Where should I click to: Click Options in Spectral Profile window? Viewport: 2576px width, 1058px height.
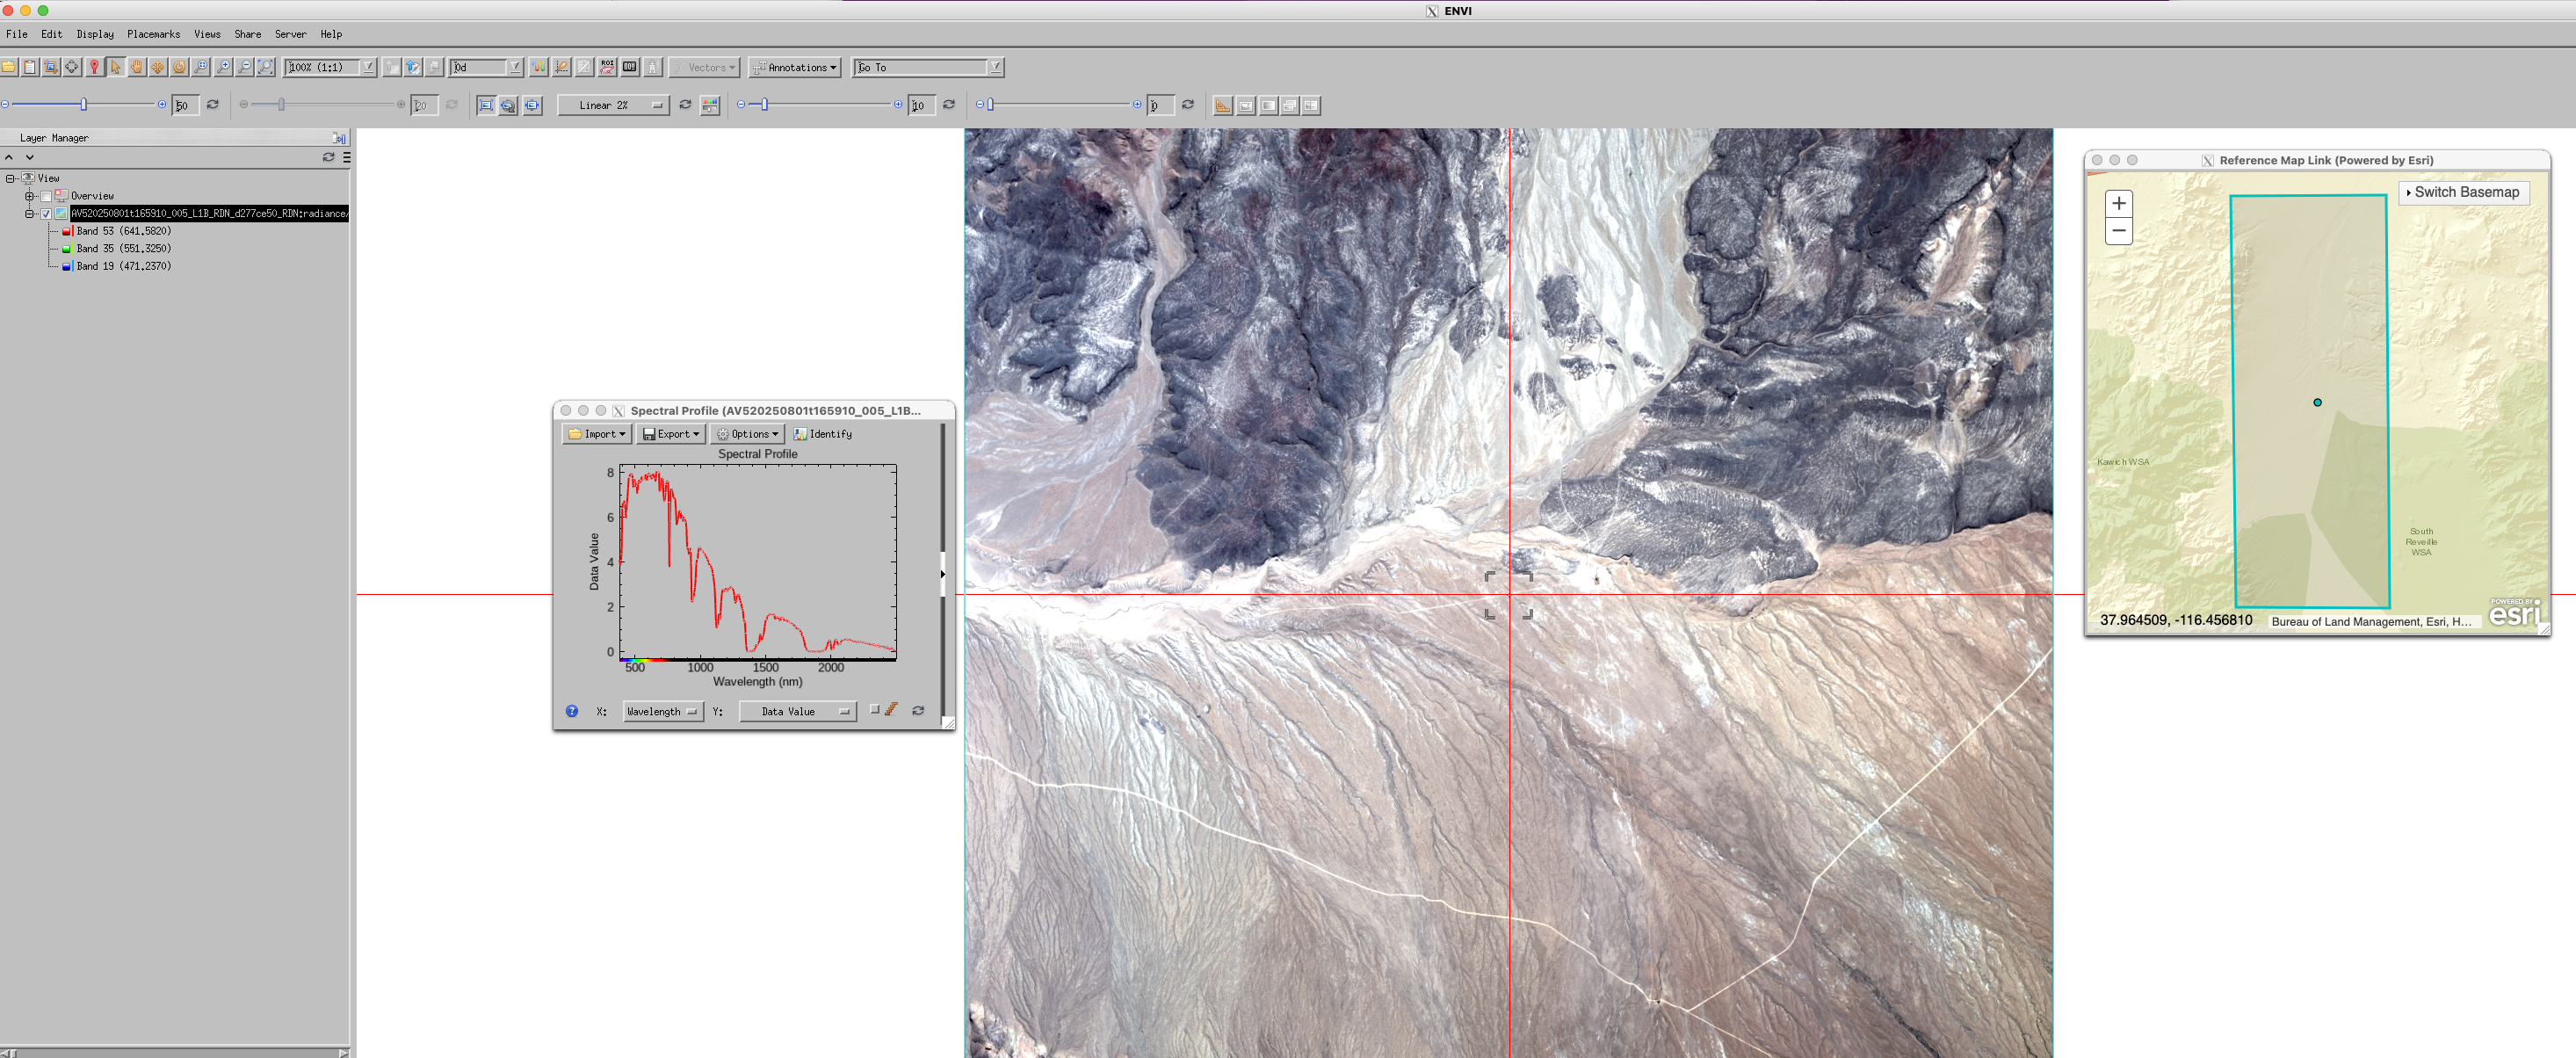coord(747,434)
